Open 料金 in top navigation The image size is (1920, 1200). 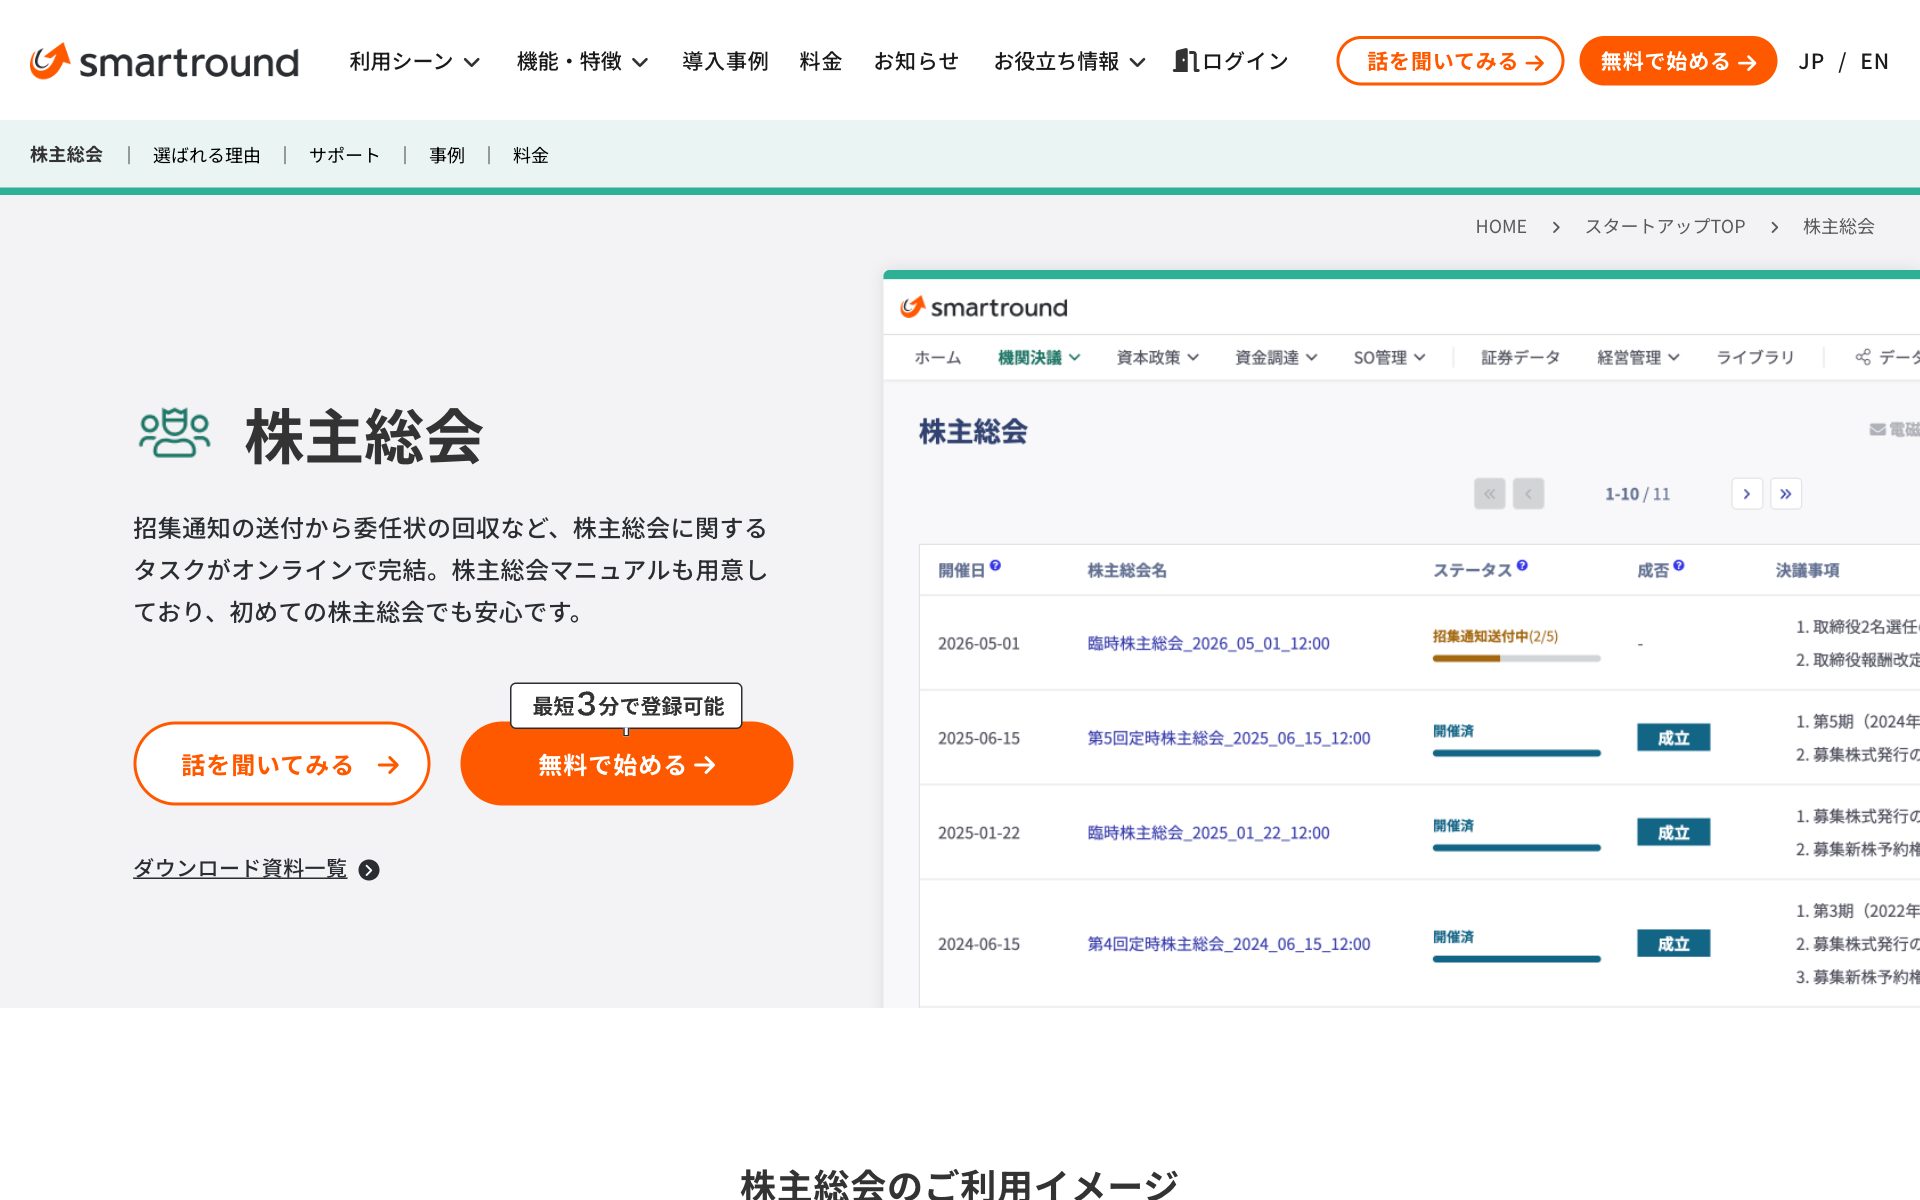pos(821,62)
